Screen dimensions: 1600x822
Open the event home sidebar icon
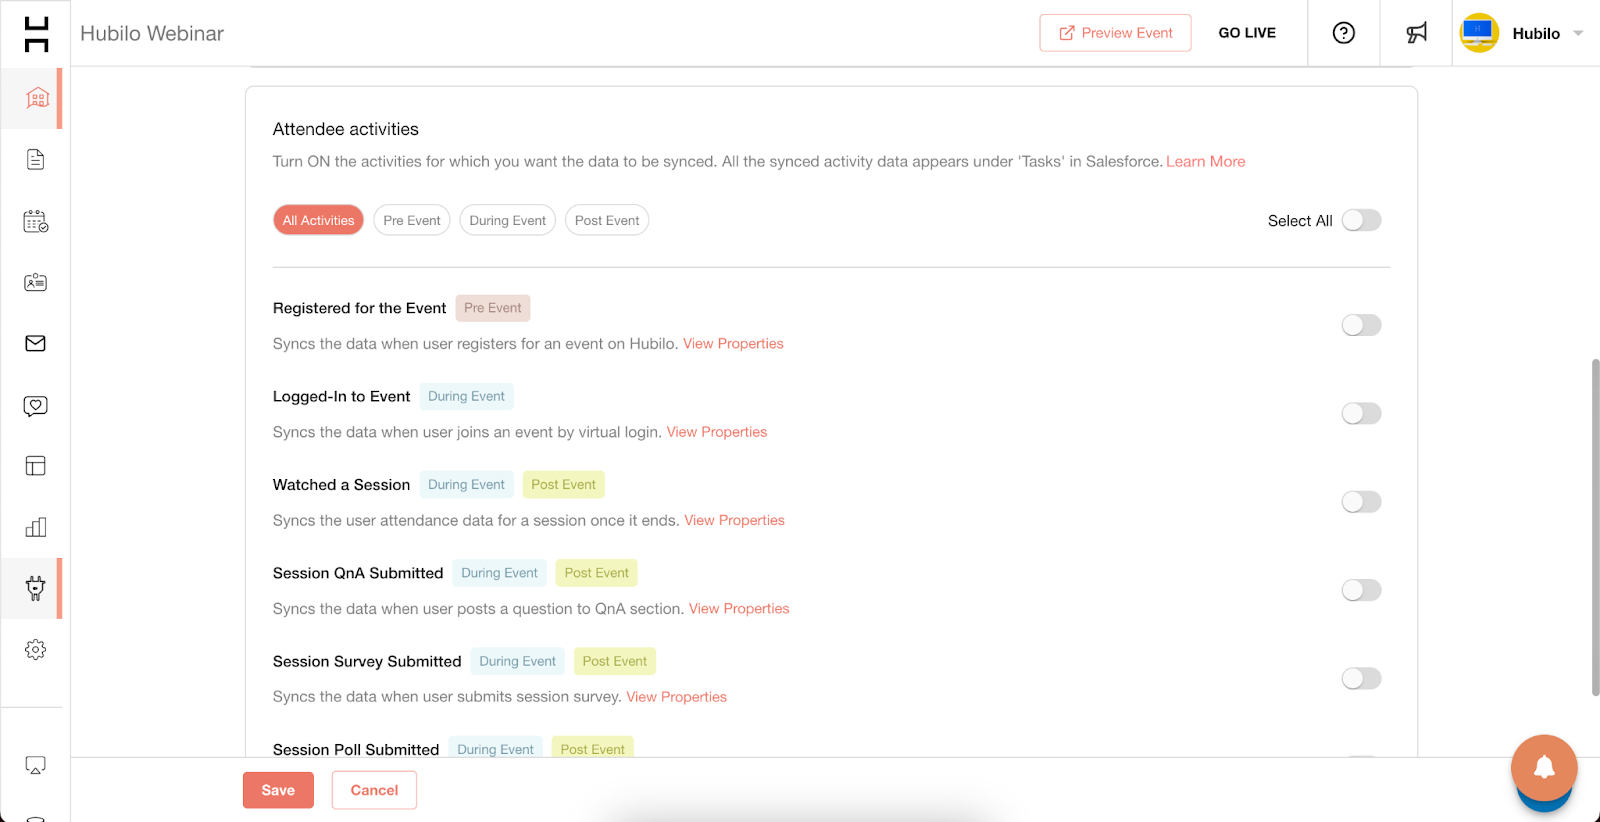click(x=37, y=98)
